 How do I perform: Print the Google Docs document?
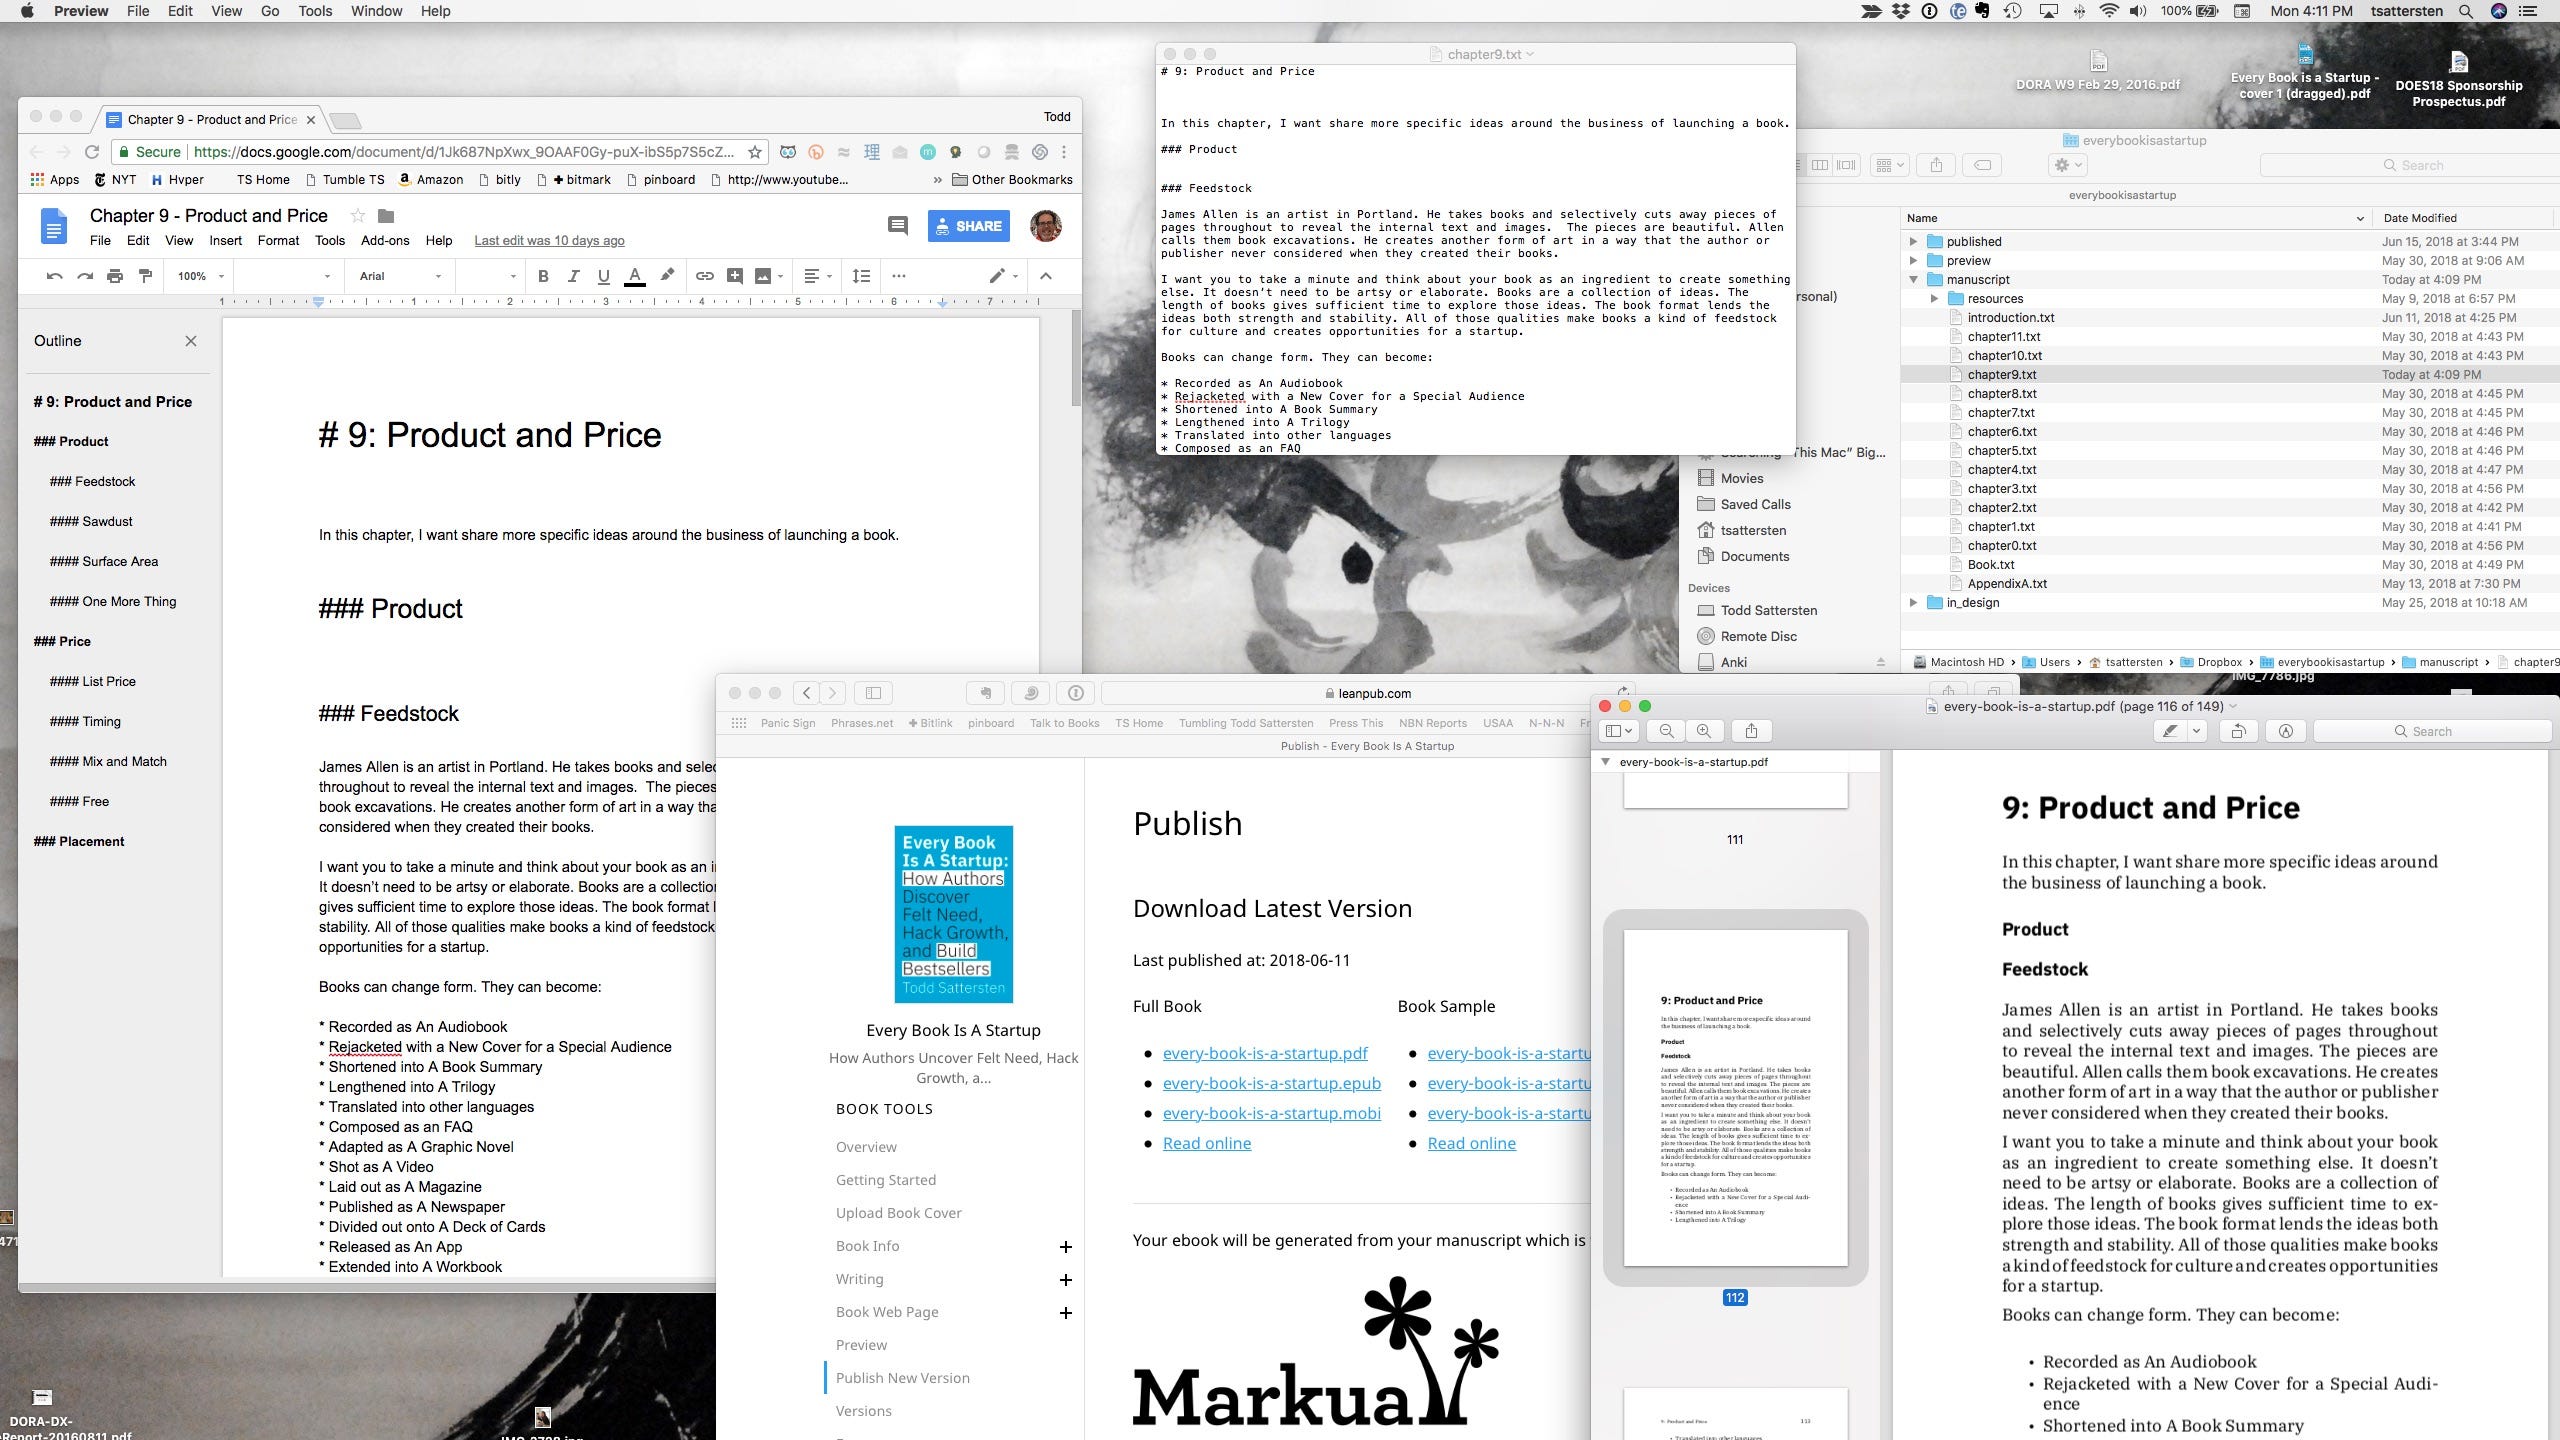coord(115,276)
